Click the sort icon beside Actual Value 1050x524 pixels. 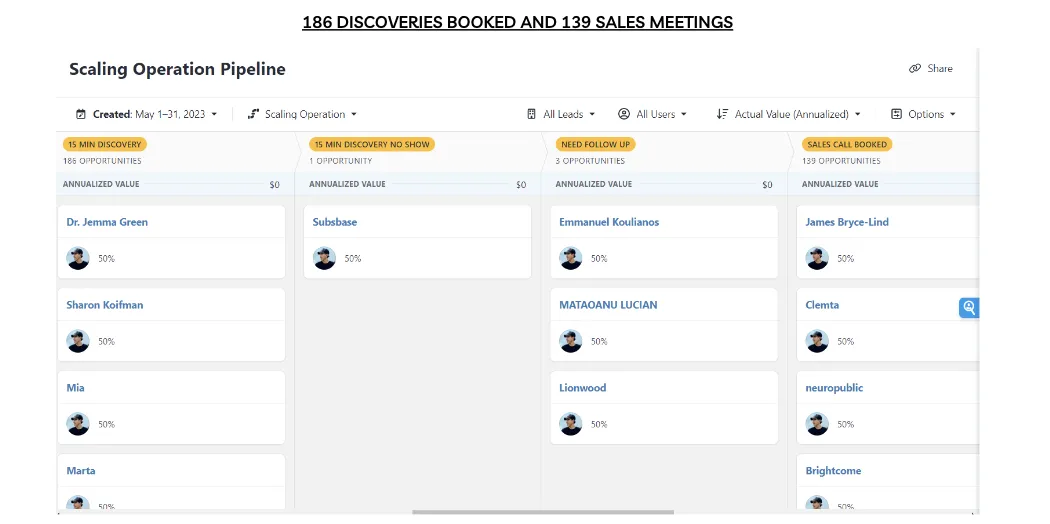point(722,114)
